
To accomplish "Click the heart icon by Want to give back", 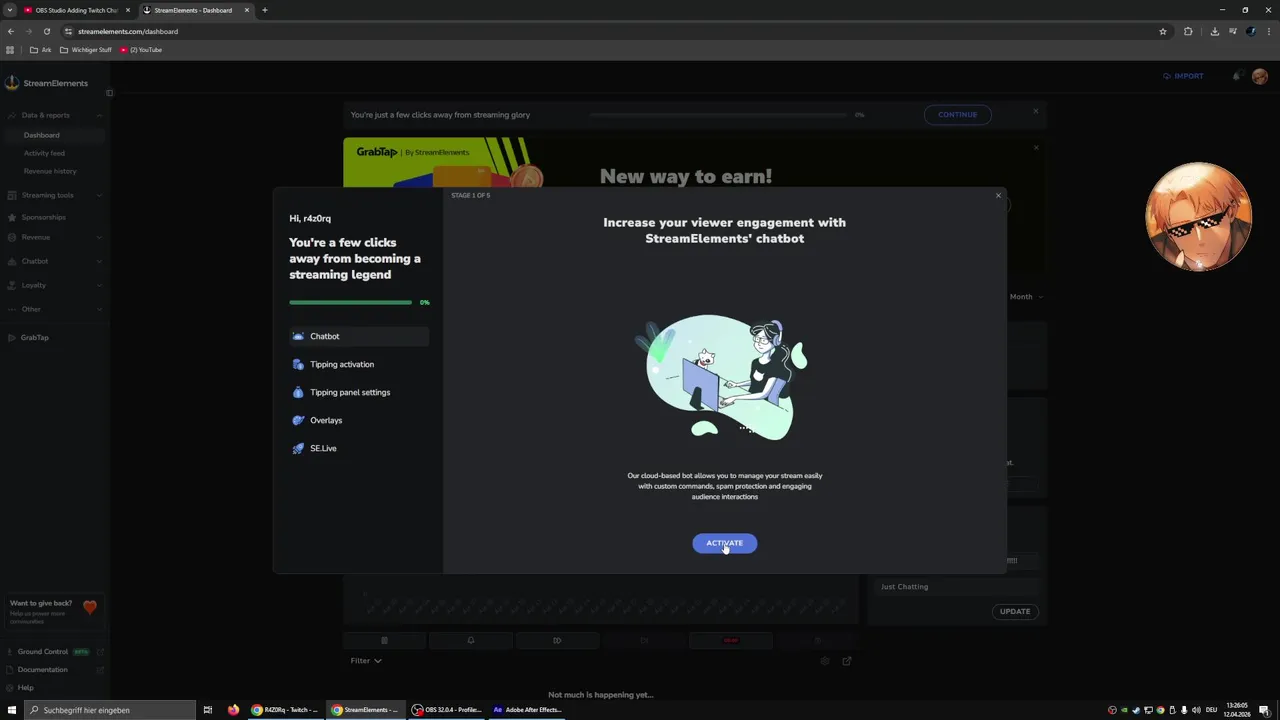I will 90,607.
